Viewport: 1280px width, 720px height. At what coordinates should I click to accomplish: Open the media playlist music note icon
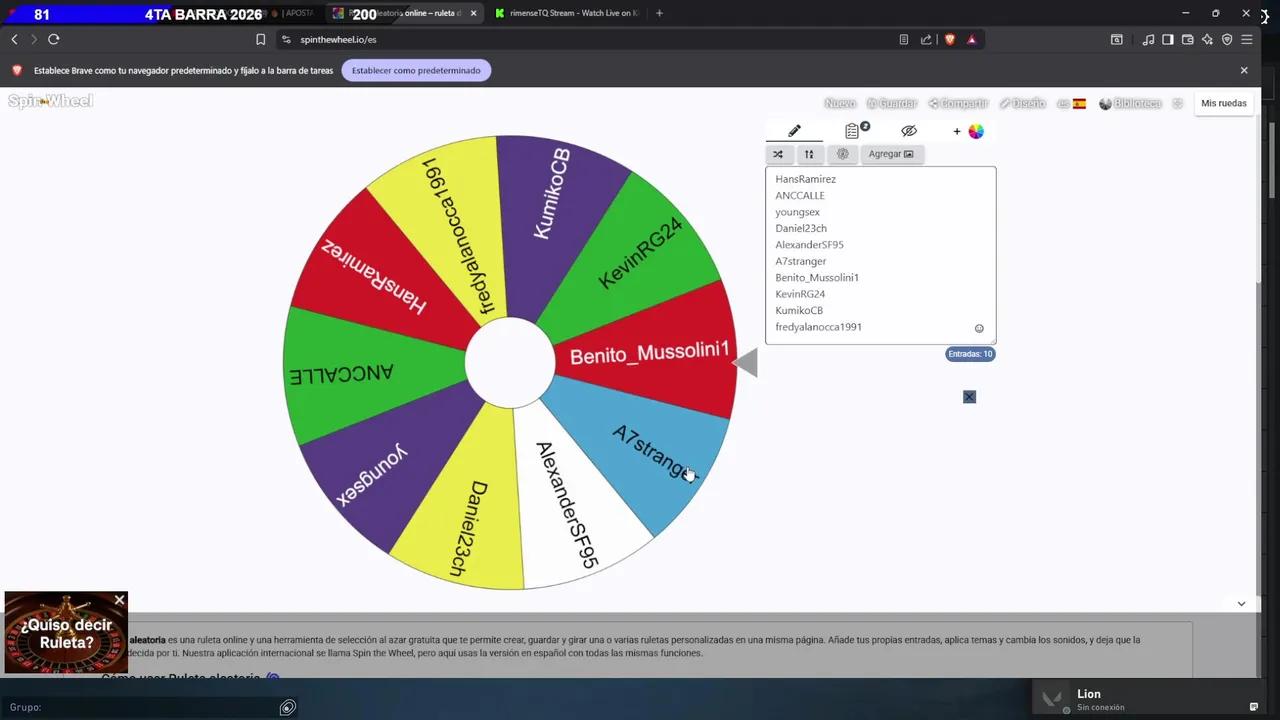coord(1148,40)
